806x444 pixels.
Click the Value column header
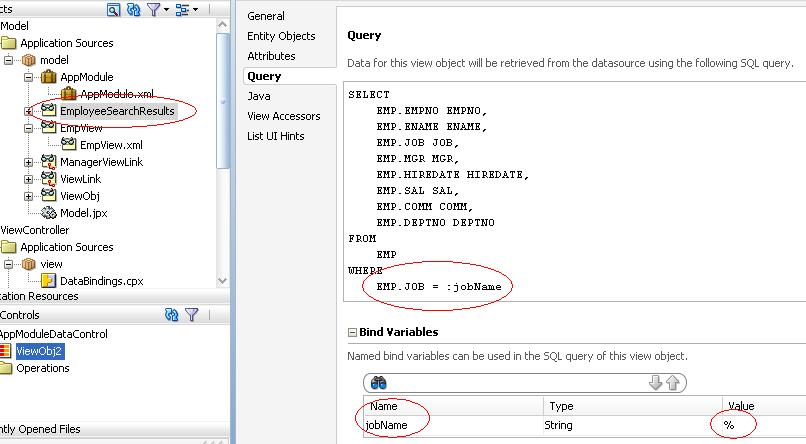pyautogui.click(x=764, y=406)
